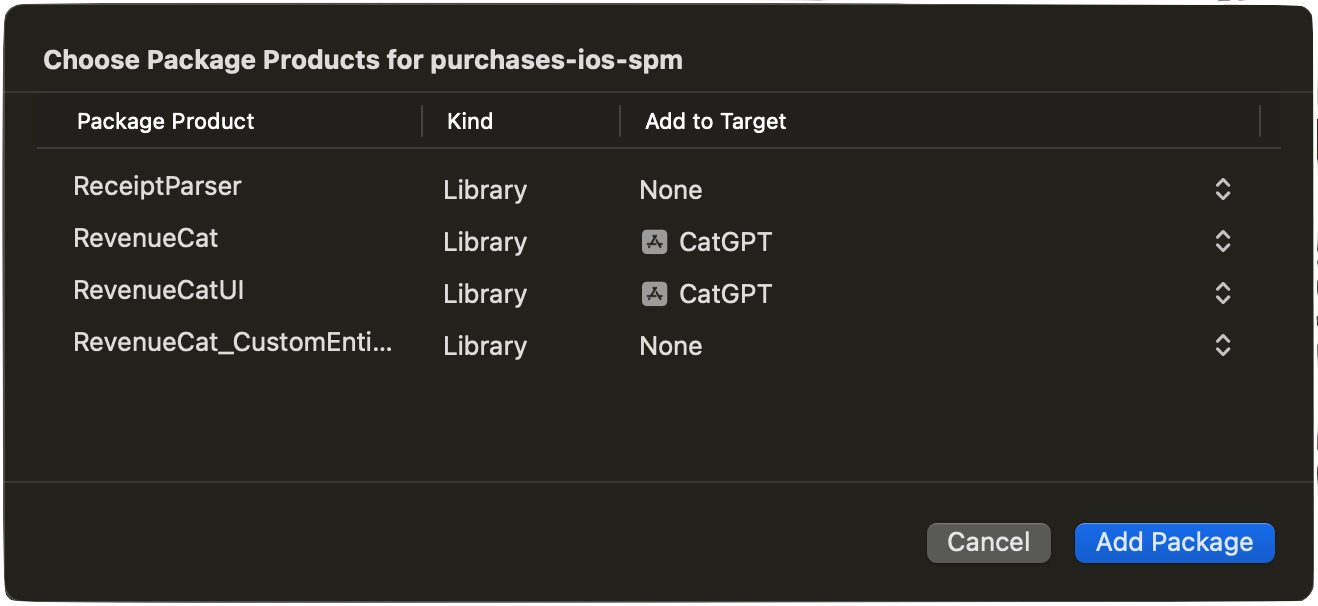Open target dropdown for ReceiptParser row
This screenshot has height=606, width=1318.
[1222, 189]
